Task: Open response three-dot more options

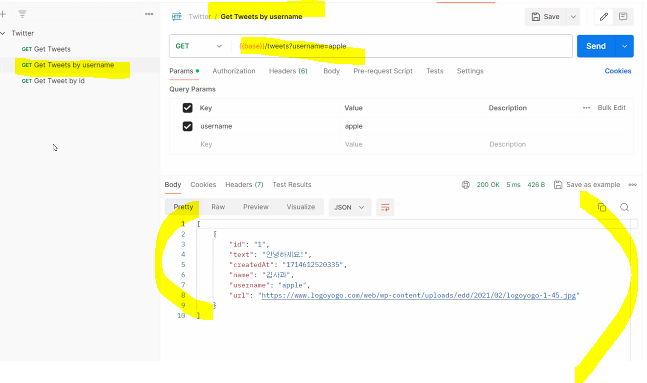Action: point(633,185)
